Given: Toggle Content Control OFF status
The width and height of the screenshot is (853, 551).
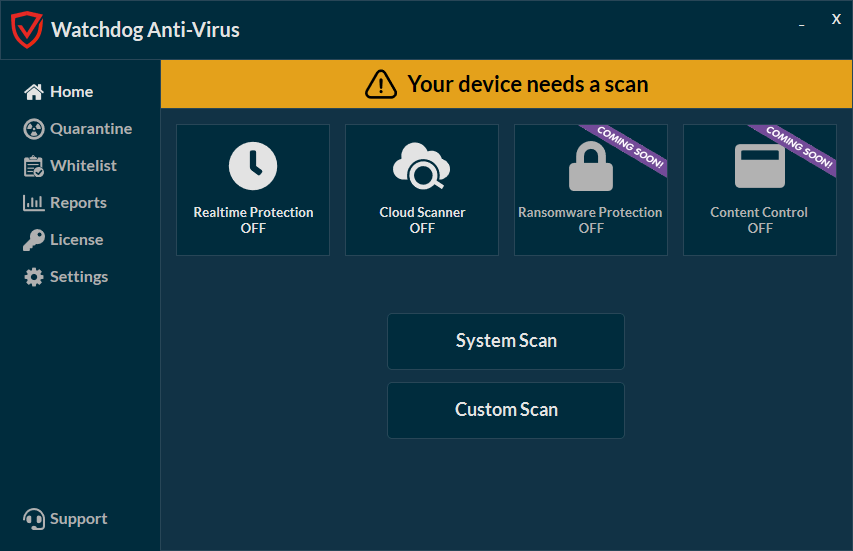Looking at the screenshot, I should tap(760, 228).
